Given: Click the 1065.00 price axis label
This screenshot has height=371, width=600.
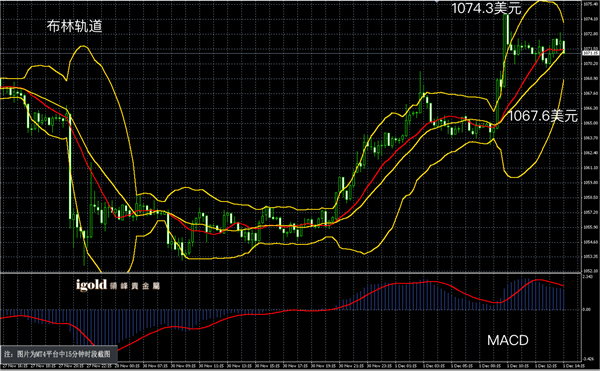Looking at the screenshot, I should click(591, 123).
